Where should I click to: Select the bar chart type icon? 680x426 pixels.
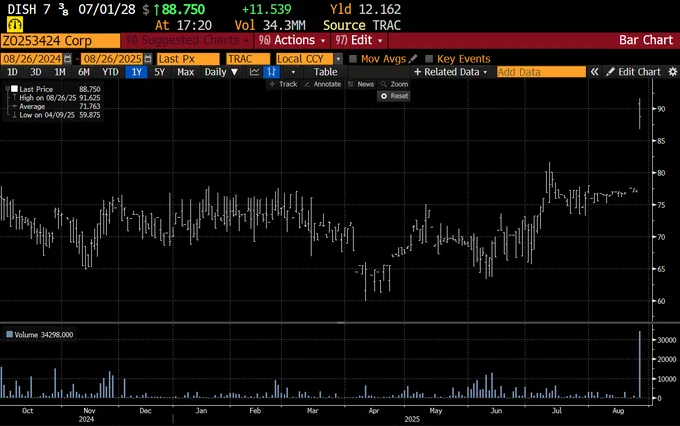271,72
